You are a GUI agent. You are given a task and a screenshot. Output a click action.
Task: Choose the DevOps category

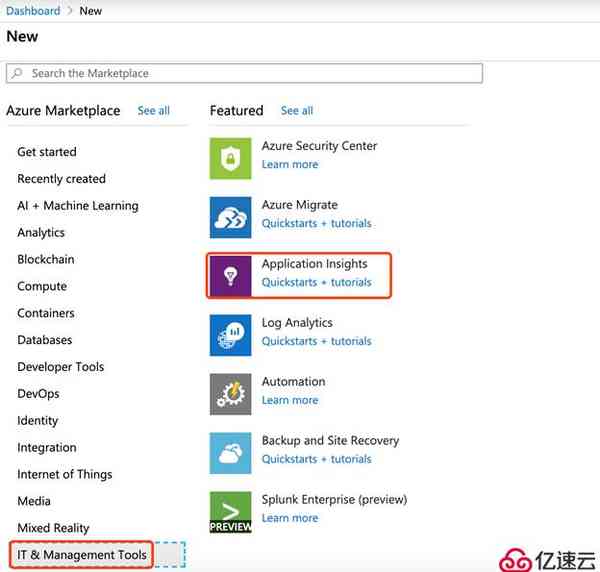coord(38,394)
